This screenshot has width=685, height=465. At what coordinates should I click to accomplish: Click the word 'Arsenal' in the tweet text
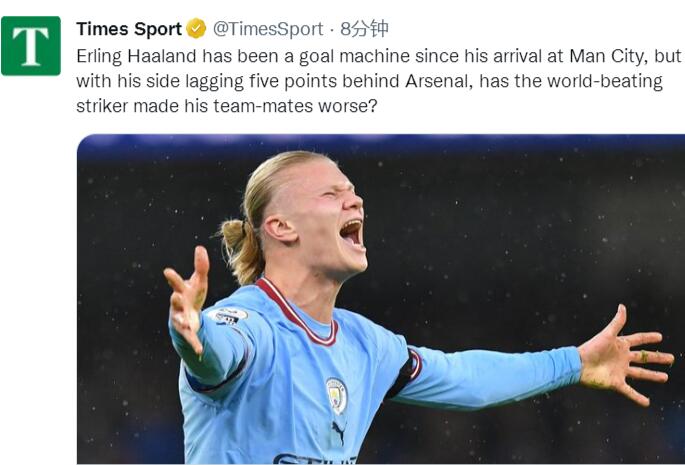point(439,81)
